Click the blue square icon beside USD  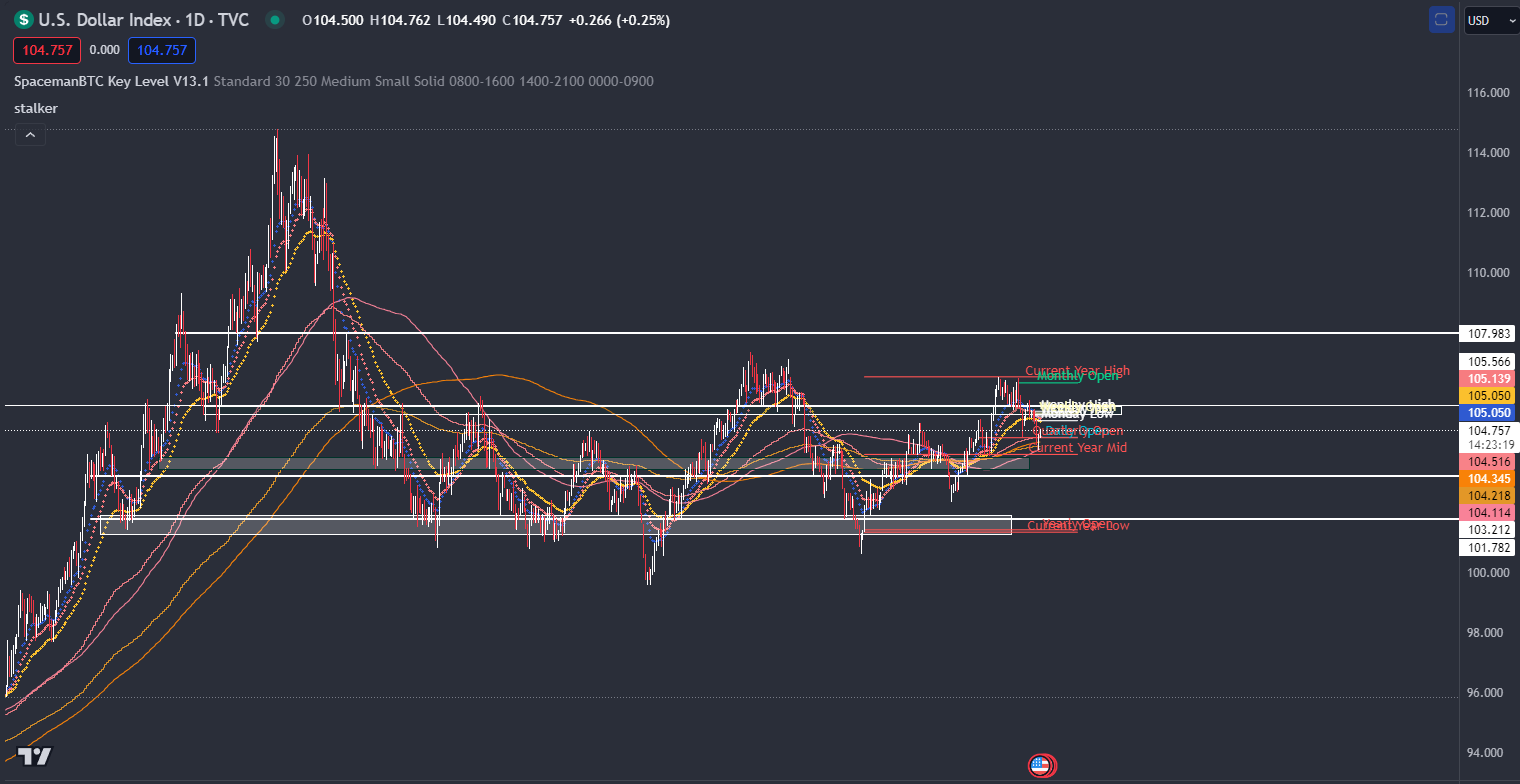1441,20
